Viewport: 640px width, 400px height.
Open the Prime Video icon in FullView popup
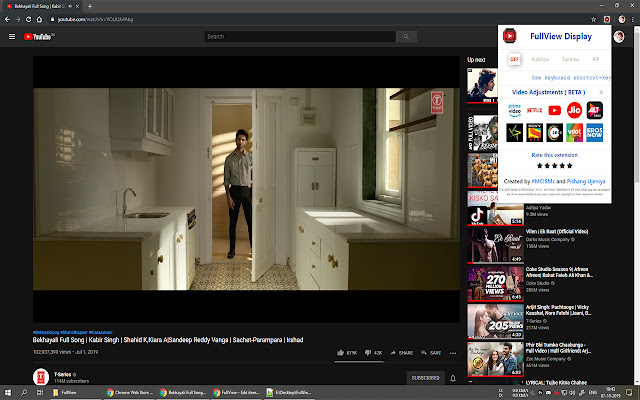(514, 110)
